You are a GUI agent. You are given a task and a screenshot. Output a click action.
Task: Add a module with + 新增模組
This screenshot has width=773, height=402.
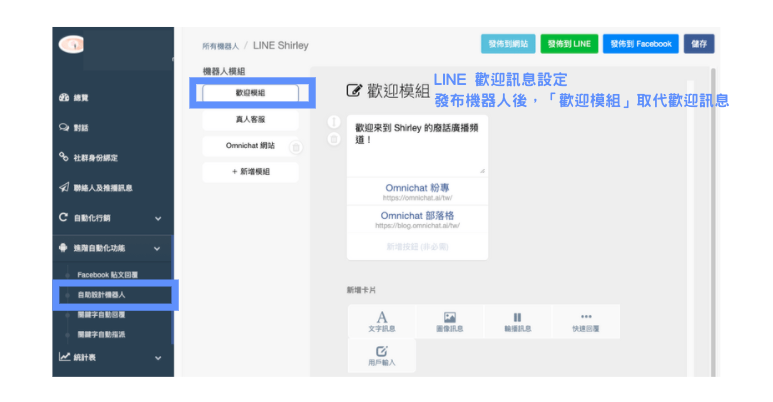tap(250, 172)
